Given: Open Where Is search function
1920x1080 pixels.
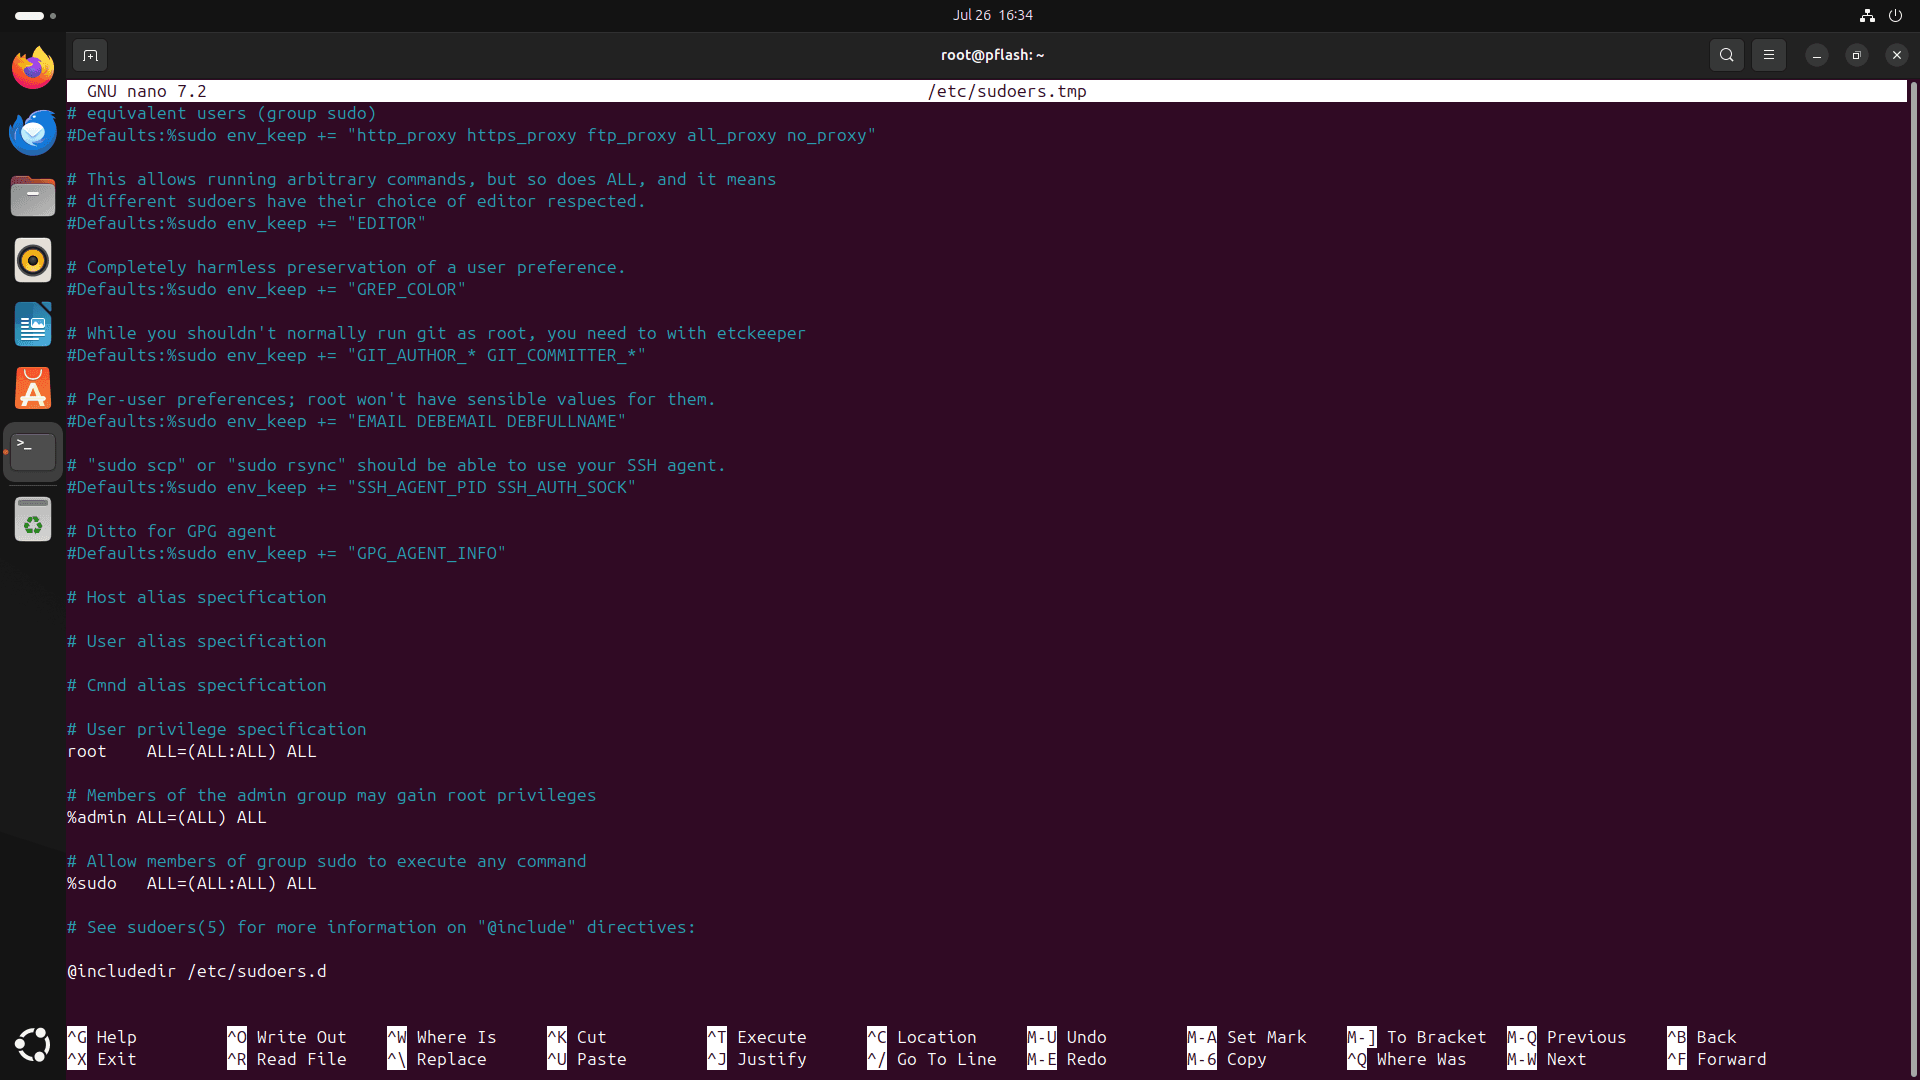Looking at the screenshot, I should point(454,1036).
